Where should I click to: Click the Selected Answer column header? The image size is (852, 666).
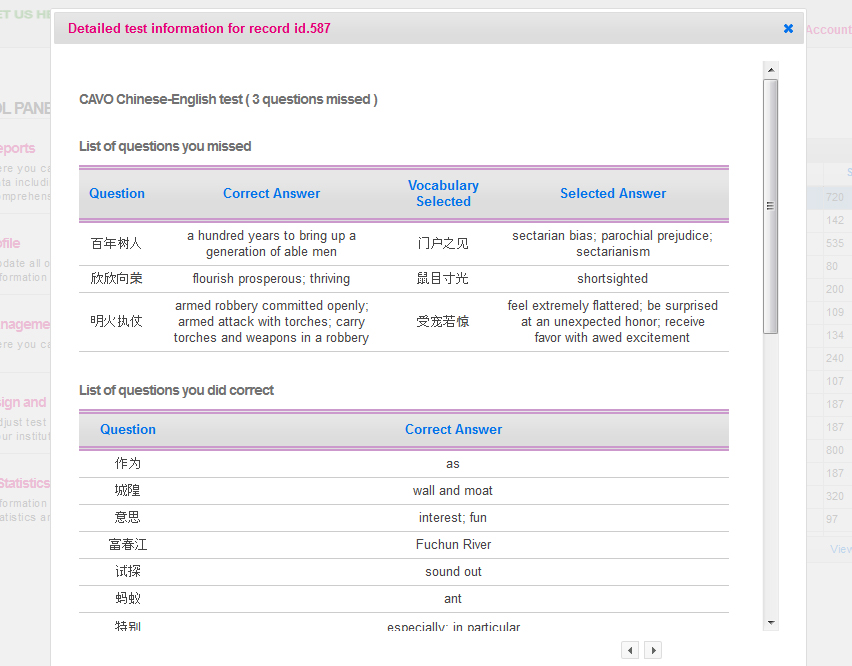[612, 194]
